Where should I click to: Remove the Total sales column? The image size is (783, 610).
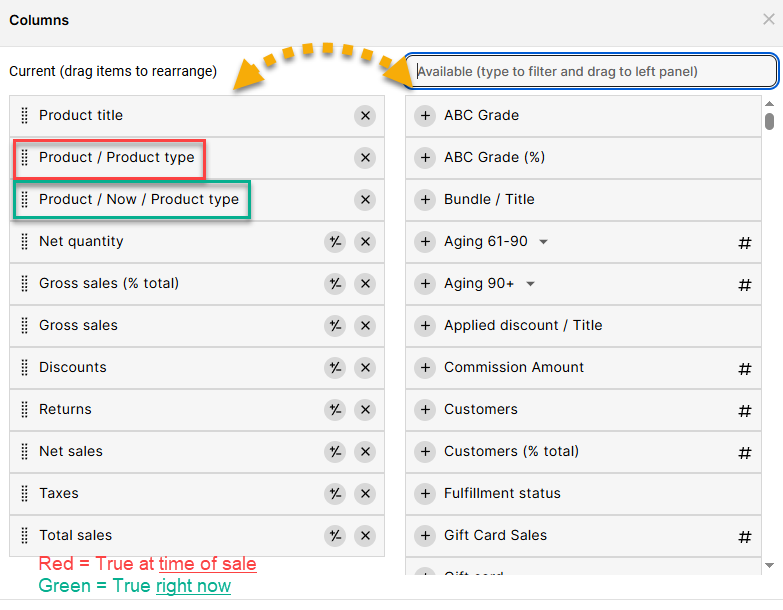click(365, 536)
